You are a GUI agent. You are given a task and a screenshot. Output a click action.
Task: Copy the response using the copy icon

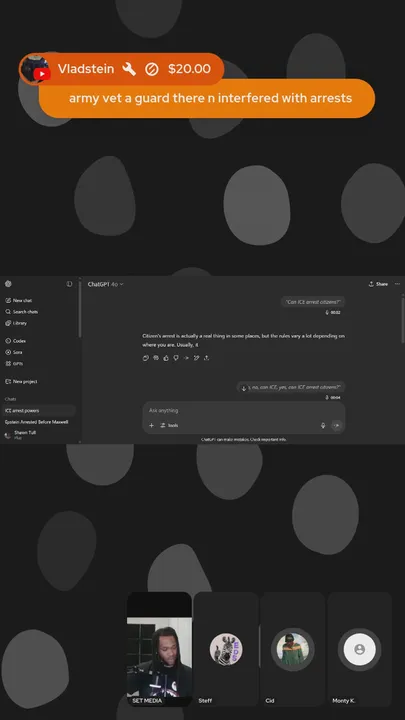(146, 358)
